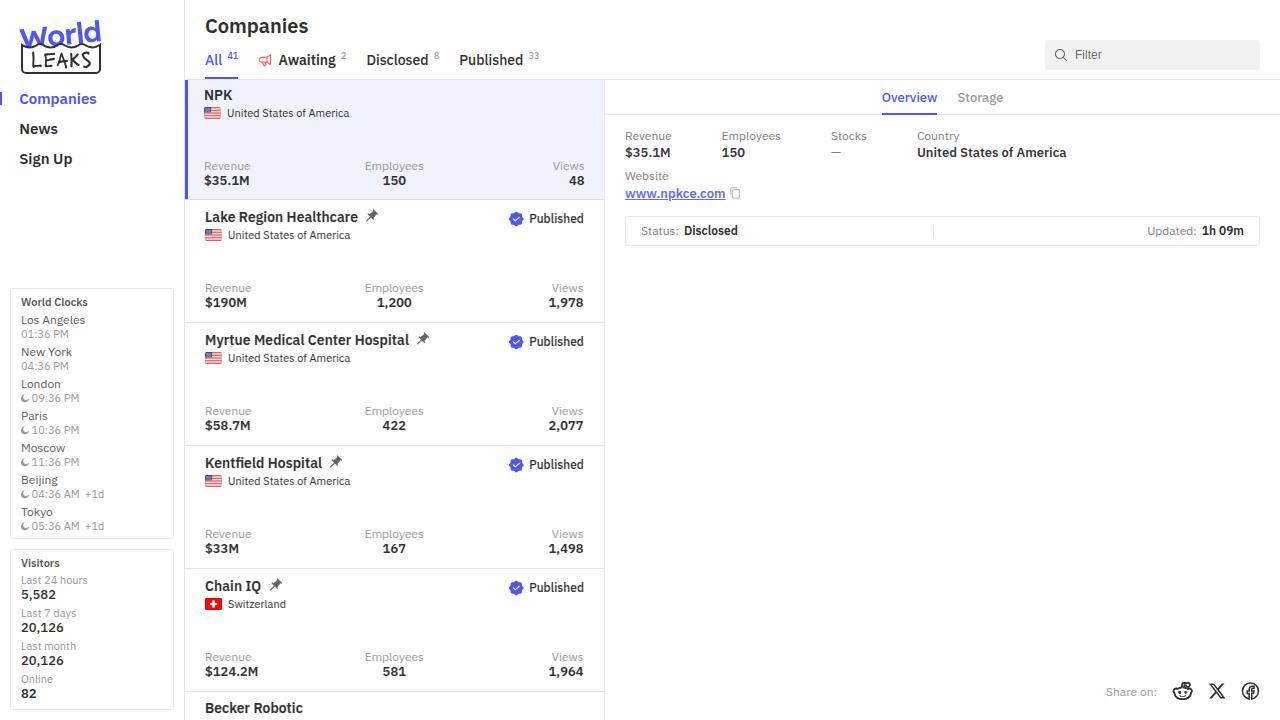This screenshot has width=1280, height=720.
Task: Click United States of America country value in overview
Action: (991, 153)
